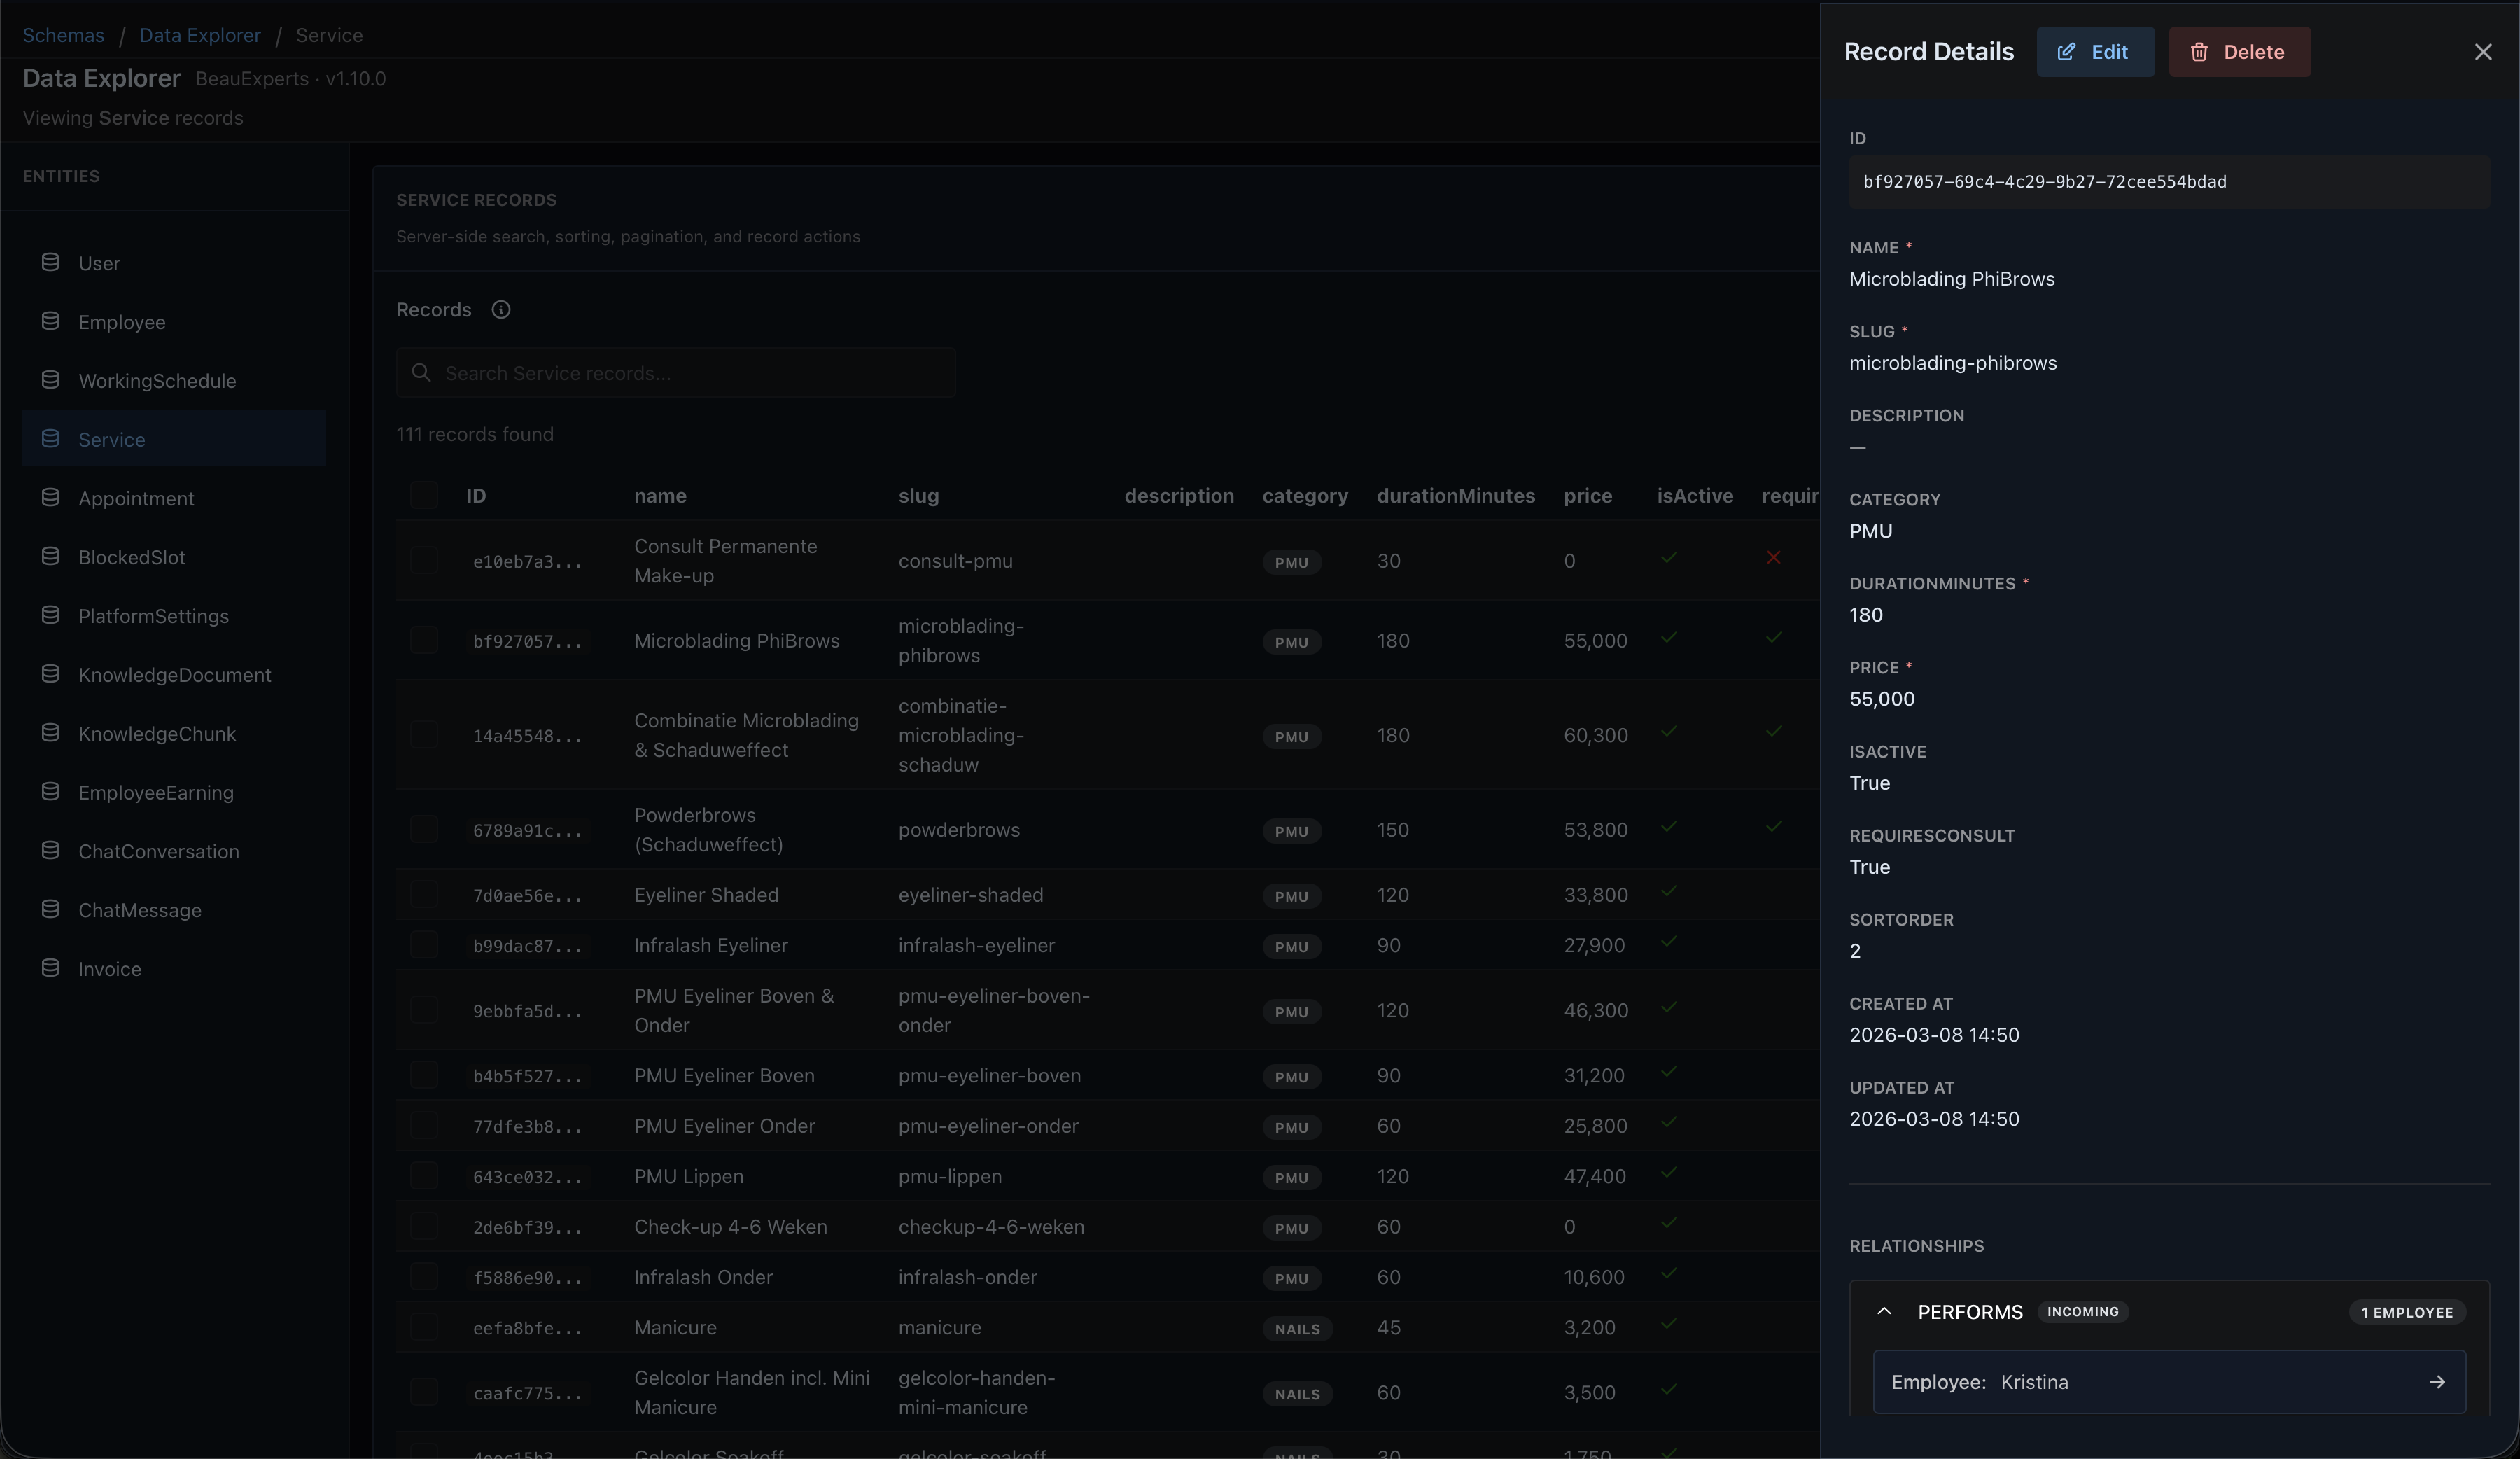The height and width of the screenshot is (1459, 2520).
Task: Click the WorkingSchedule entity database icon
Action: coord(50,380)
